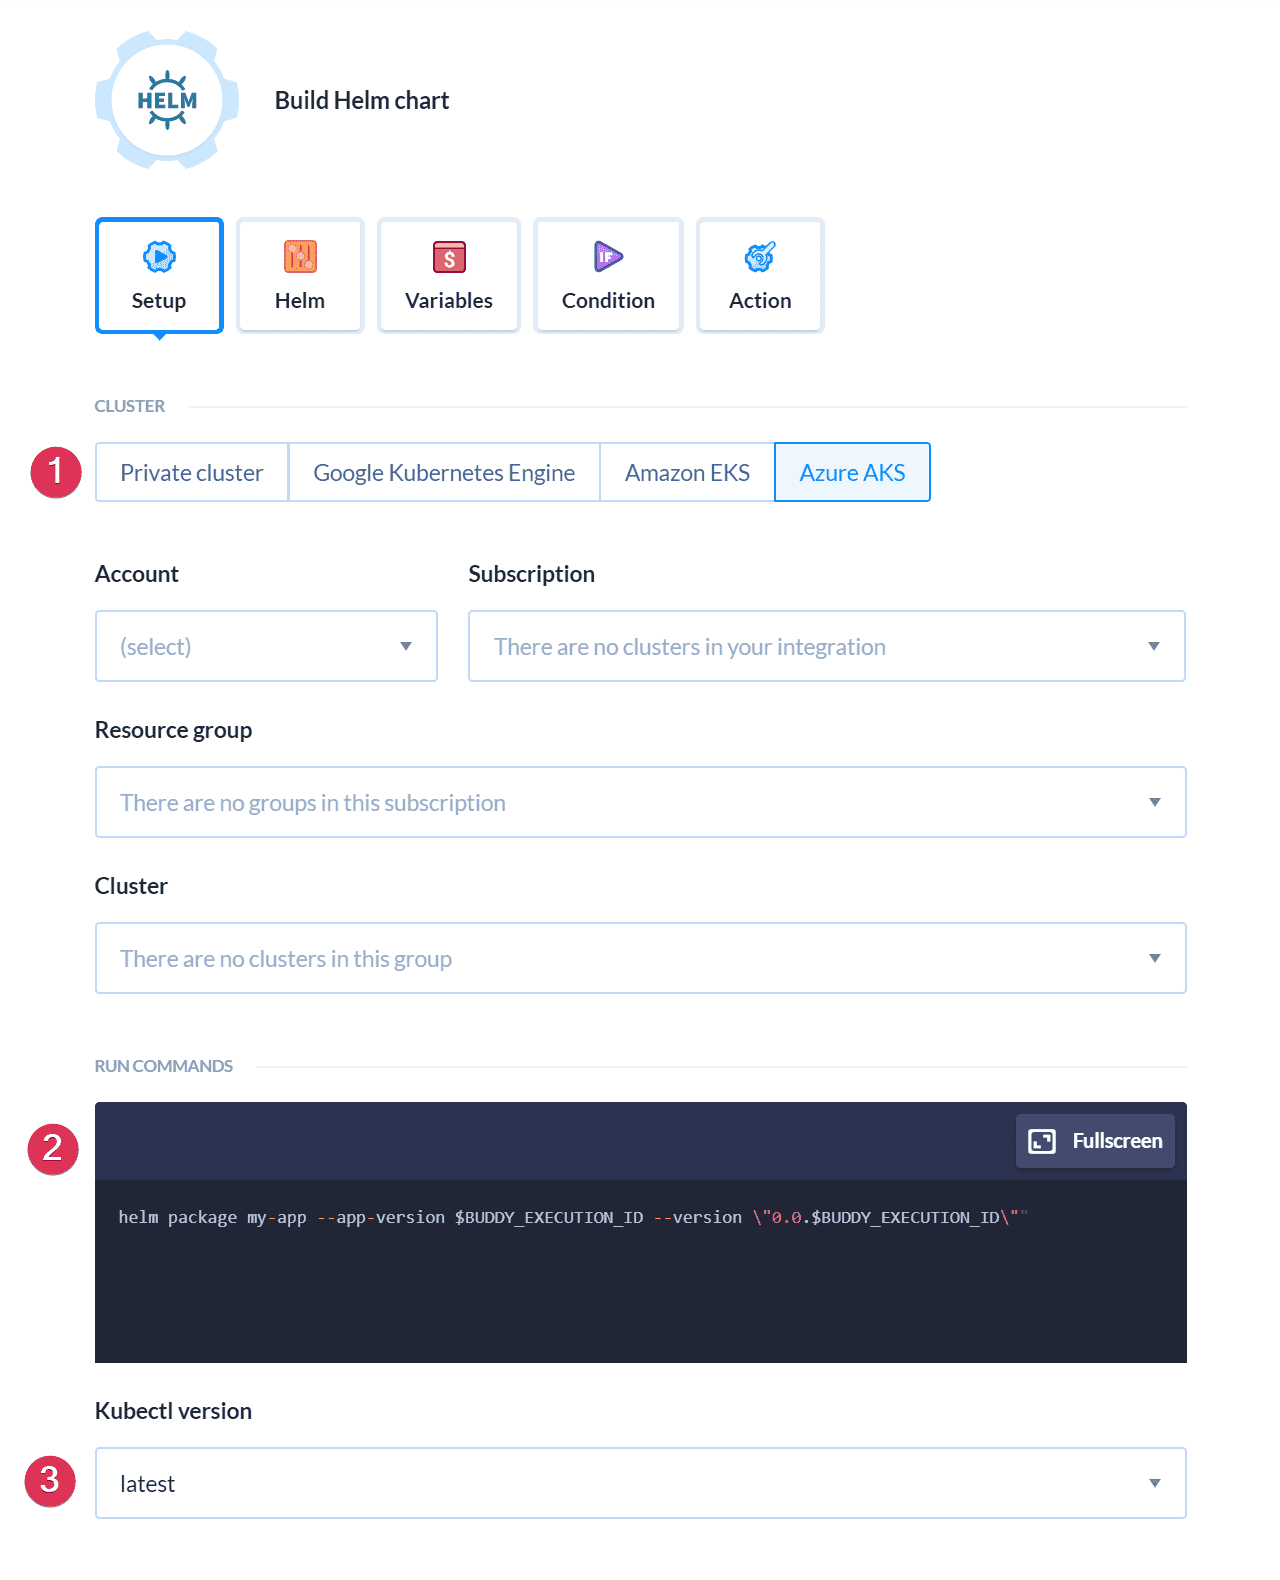
Task: Expand the Subscription dropdown
Action: 827,646
